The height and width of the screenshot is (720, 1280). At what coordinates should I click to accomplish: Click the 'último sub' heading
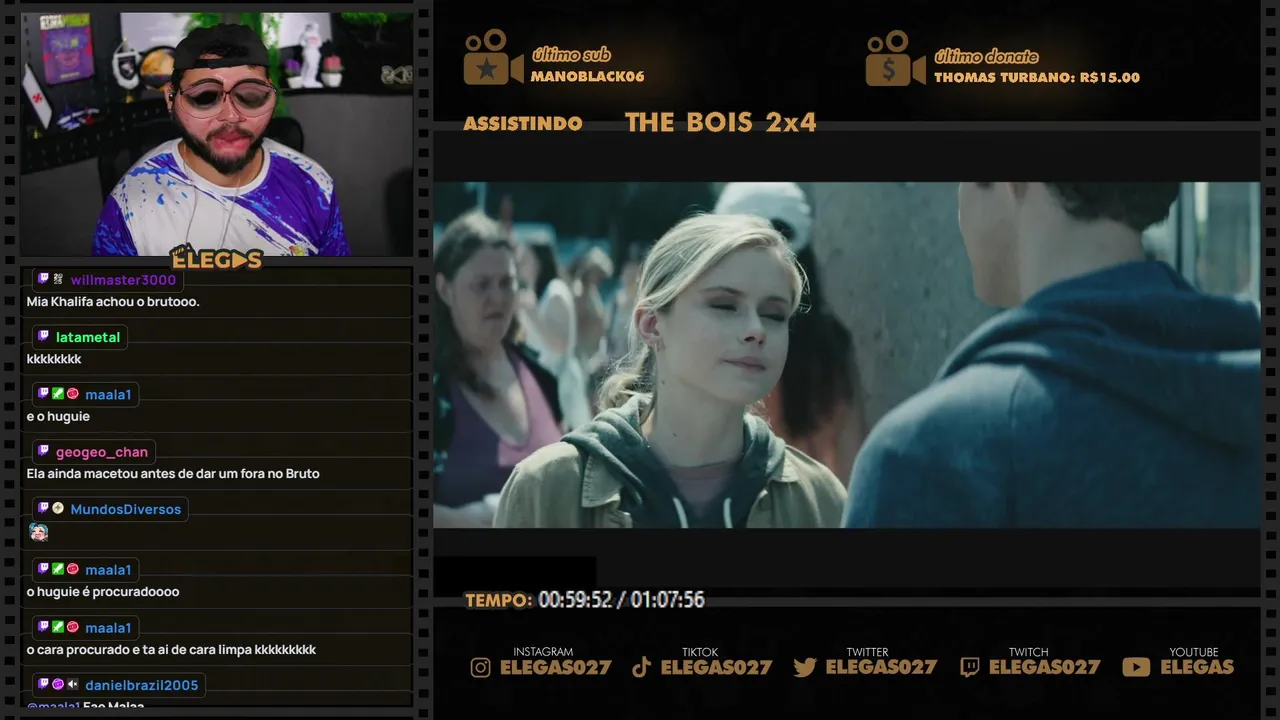tap(571, 55)
